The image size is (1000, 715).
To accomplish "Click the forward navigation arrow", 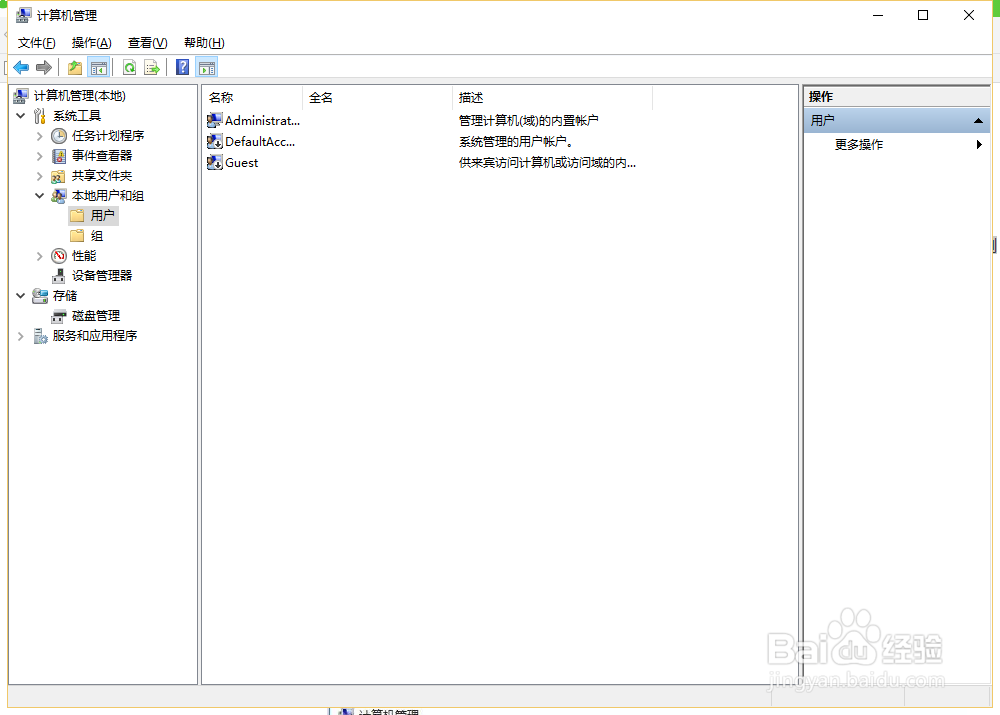I will tap(44, 67).
